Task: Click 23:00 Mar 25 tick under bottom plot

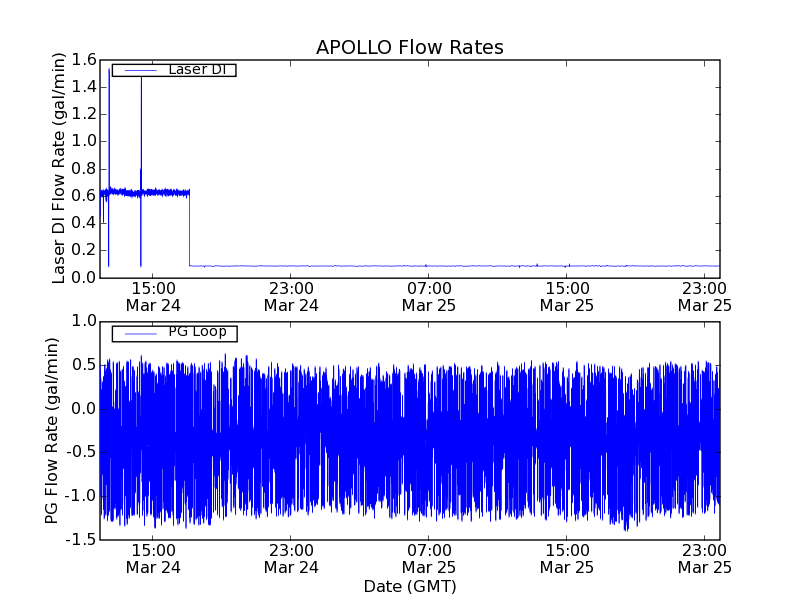Action: pyautogui.click(x=704, y=558)
